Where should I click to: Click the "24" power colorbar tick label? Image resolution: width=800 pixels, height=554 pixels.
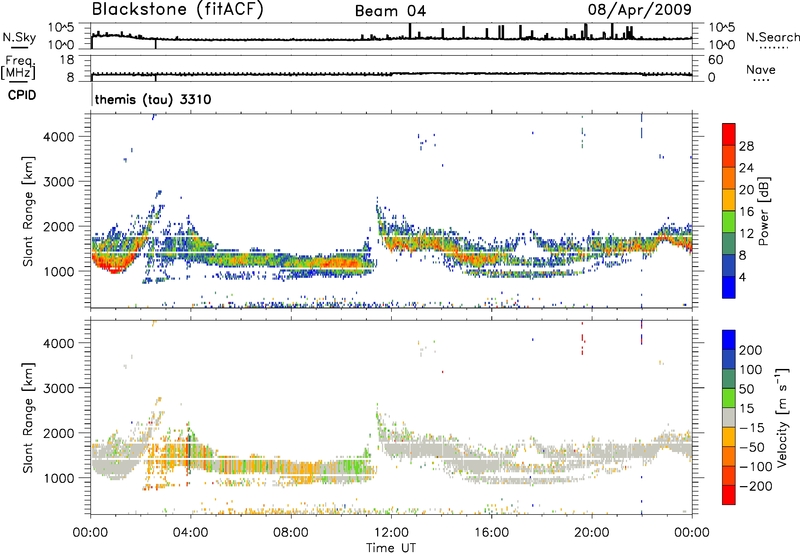point(746,168)
